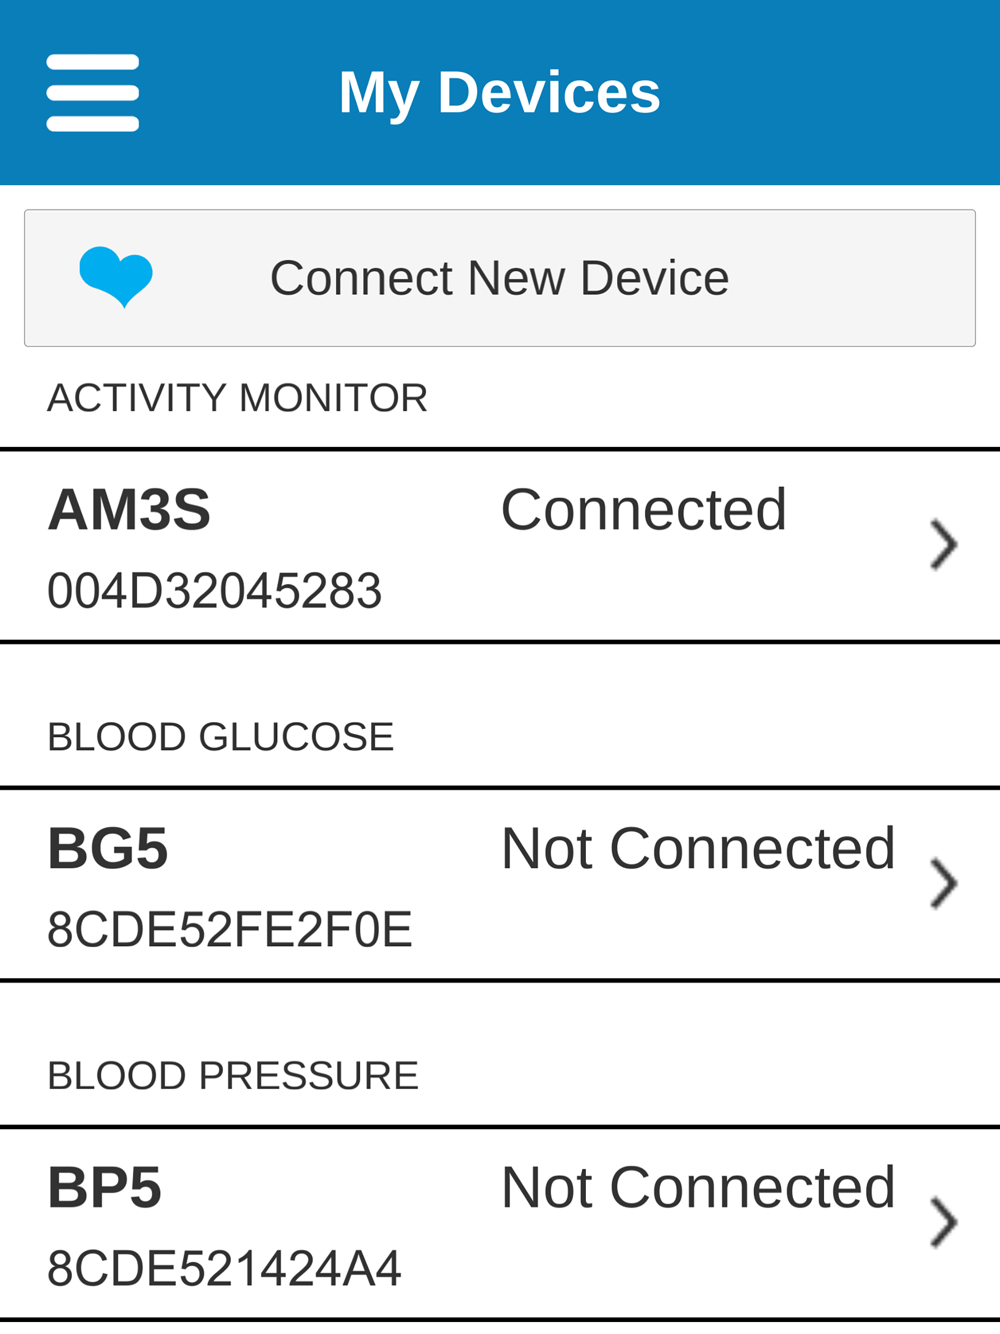Click the Connect New Device label
Viewport: 1000px width, 1334px height.
point(499,278)
